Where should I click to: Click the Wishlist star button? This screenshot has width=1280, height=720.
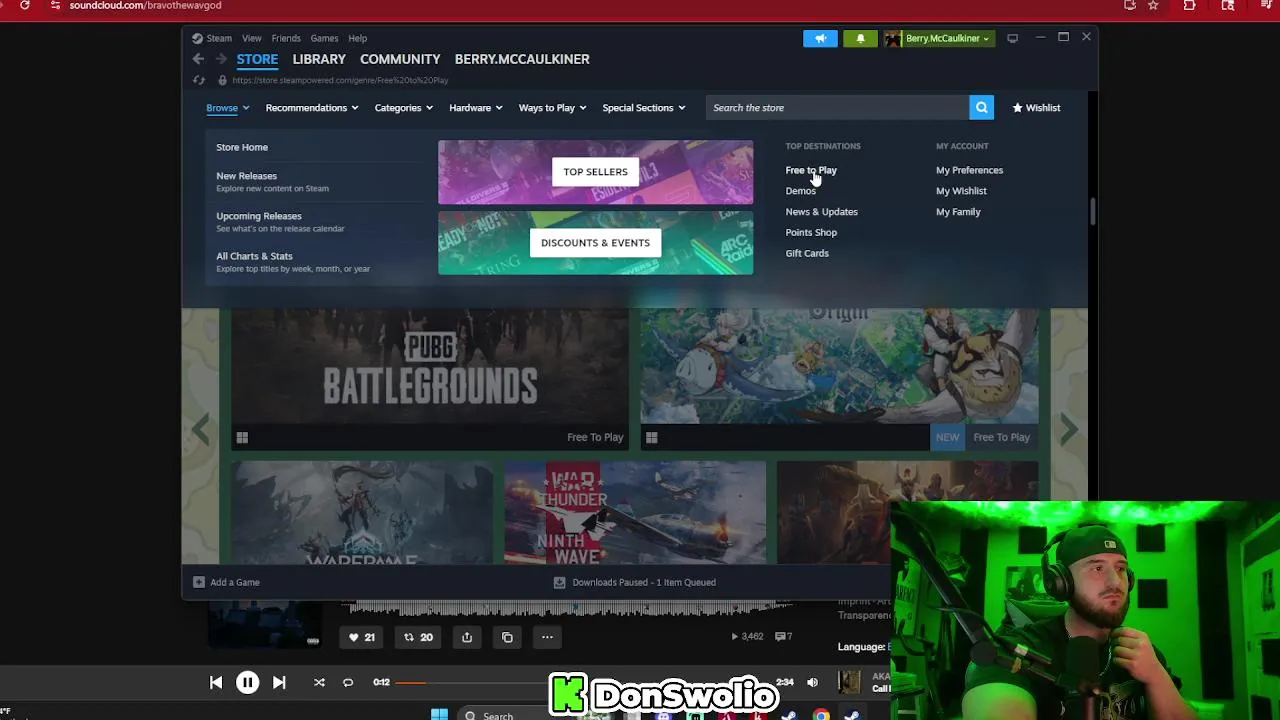[1036, 108]
